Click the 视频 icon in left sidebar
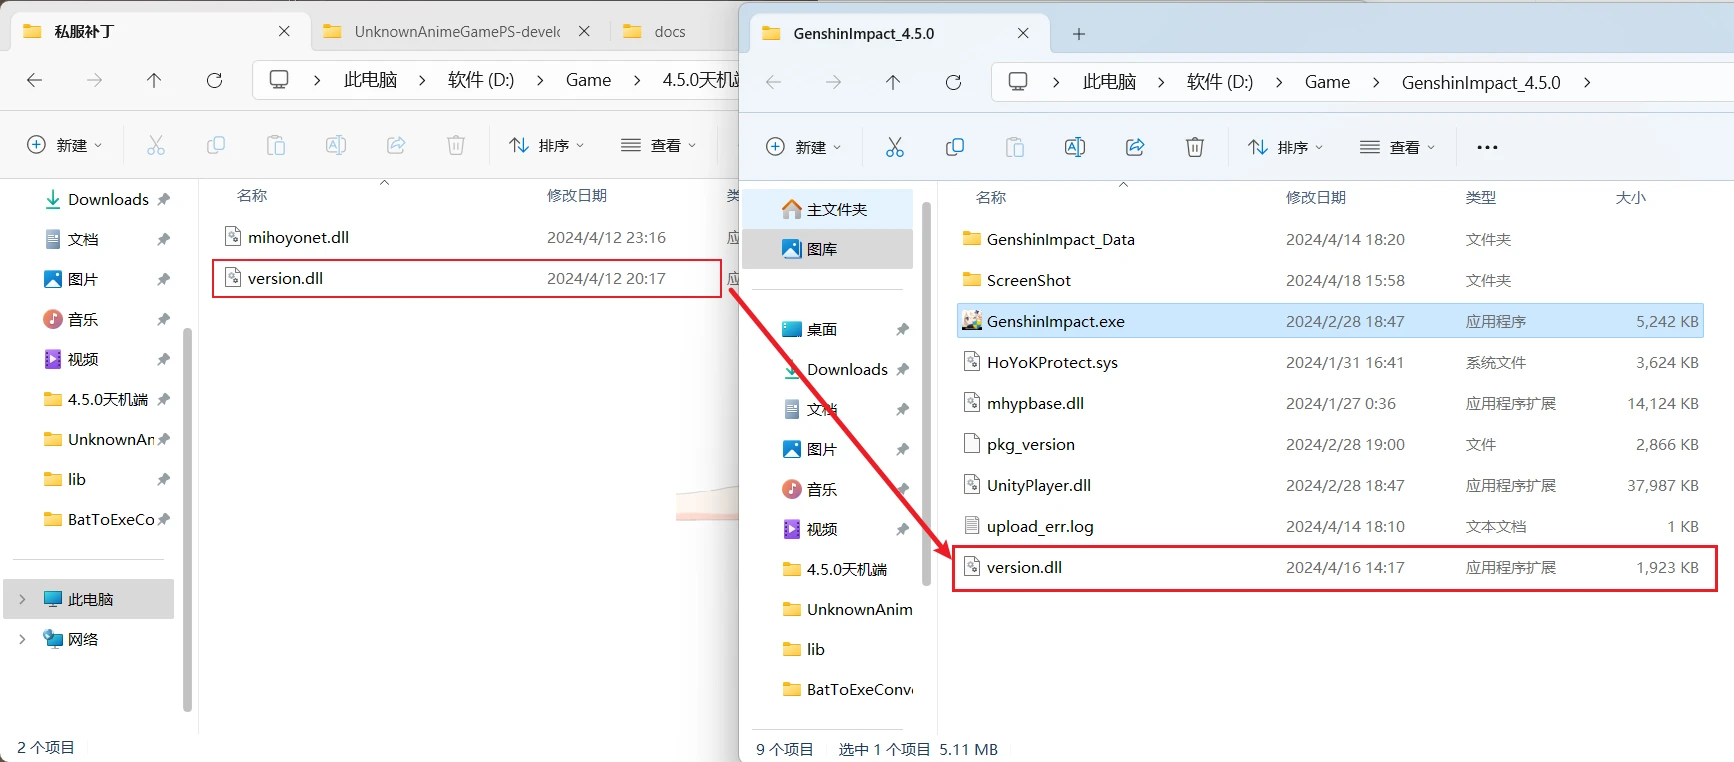Viewport: 1734px width, 762px height. click(53, 359)
